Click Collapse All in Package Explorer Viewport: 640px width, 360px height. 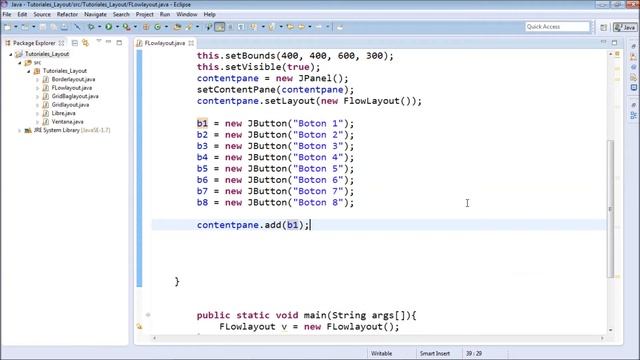coord(75,42)
